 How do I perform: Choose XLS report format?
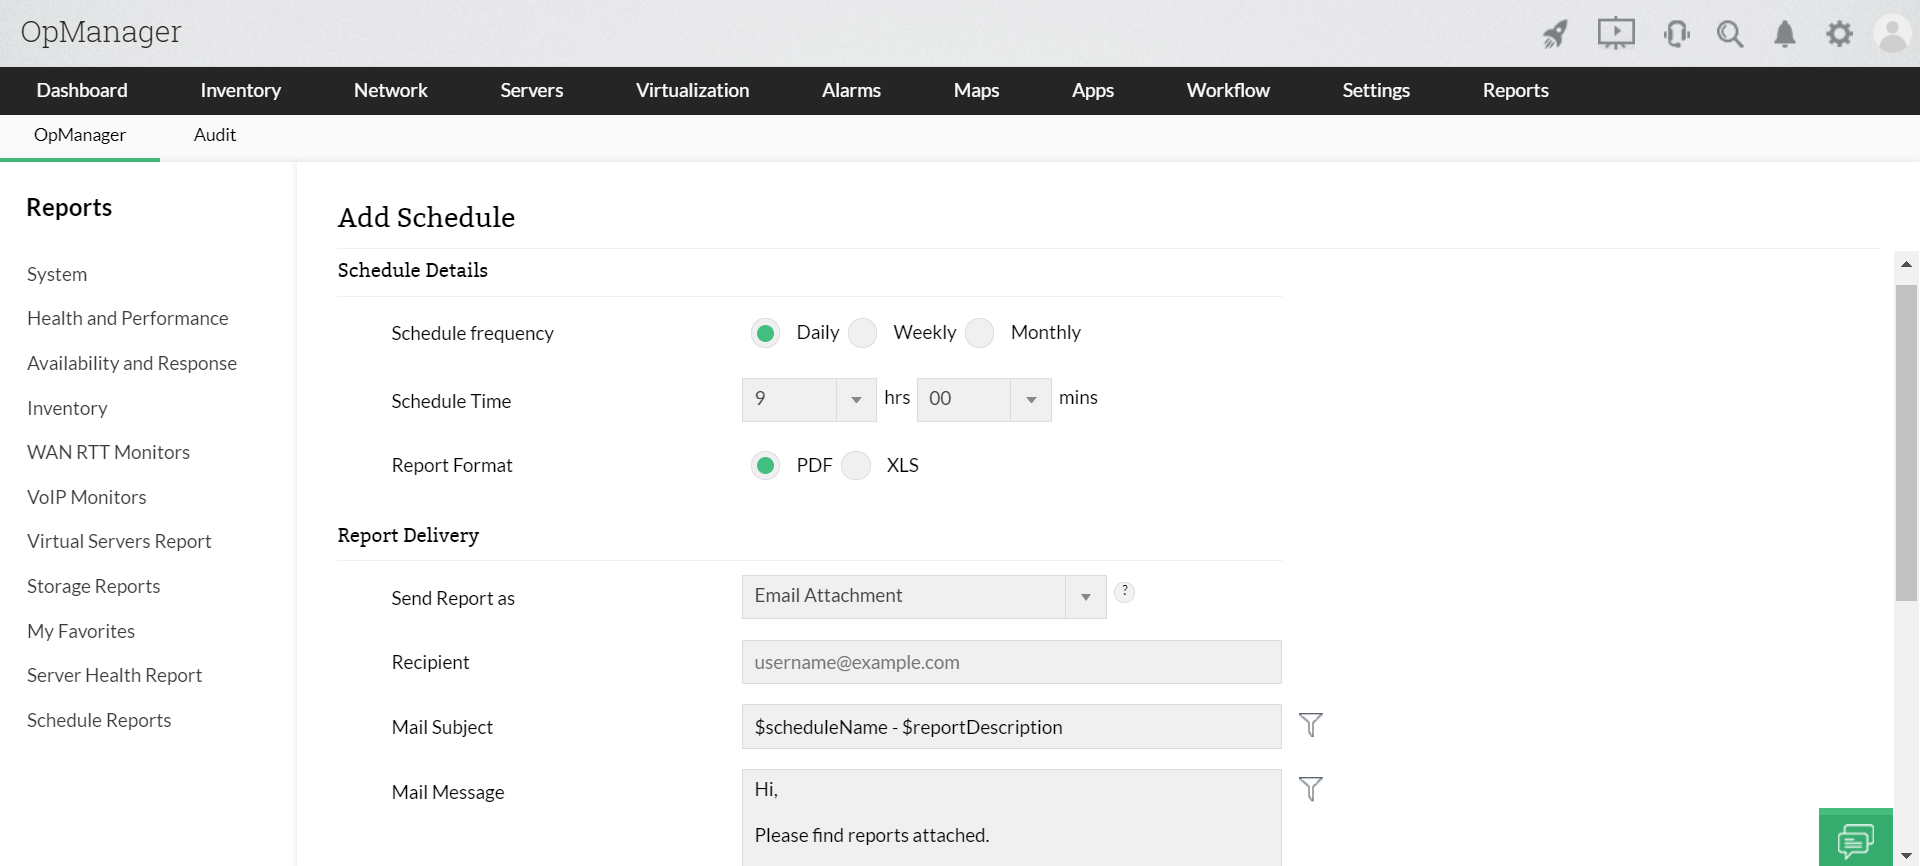pyautogui.click(x=856, y=466)
